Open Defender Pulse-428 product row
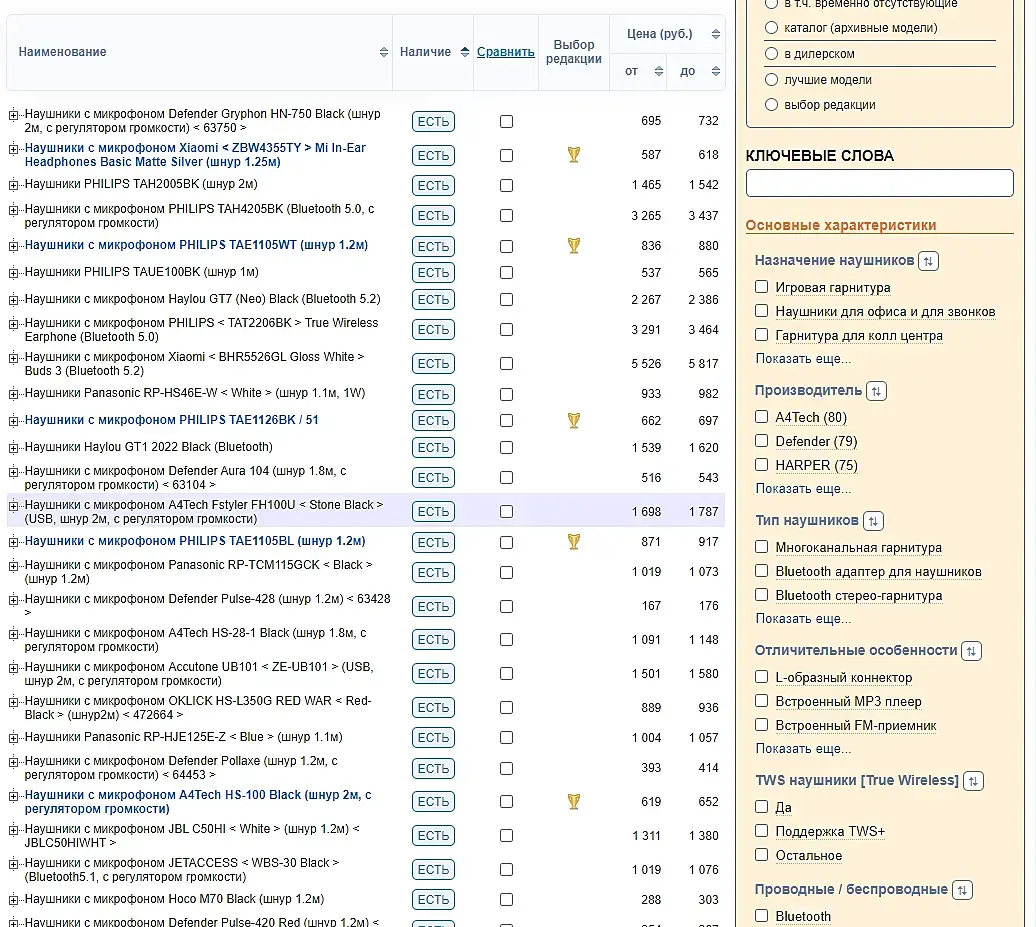This screenshot has width=1036, height=927. [207, 606]
